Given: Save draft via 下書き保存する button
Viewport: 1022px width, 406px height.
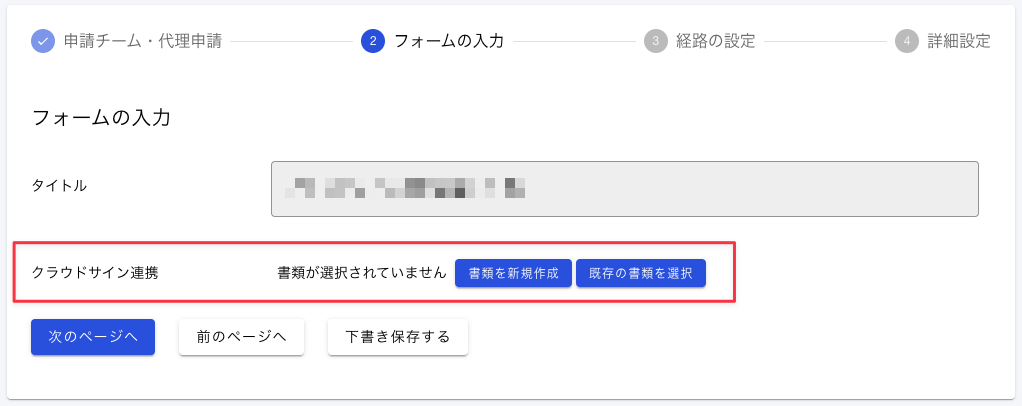Looking at the screenshot, I should [398, 337].
